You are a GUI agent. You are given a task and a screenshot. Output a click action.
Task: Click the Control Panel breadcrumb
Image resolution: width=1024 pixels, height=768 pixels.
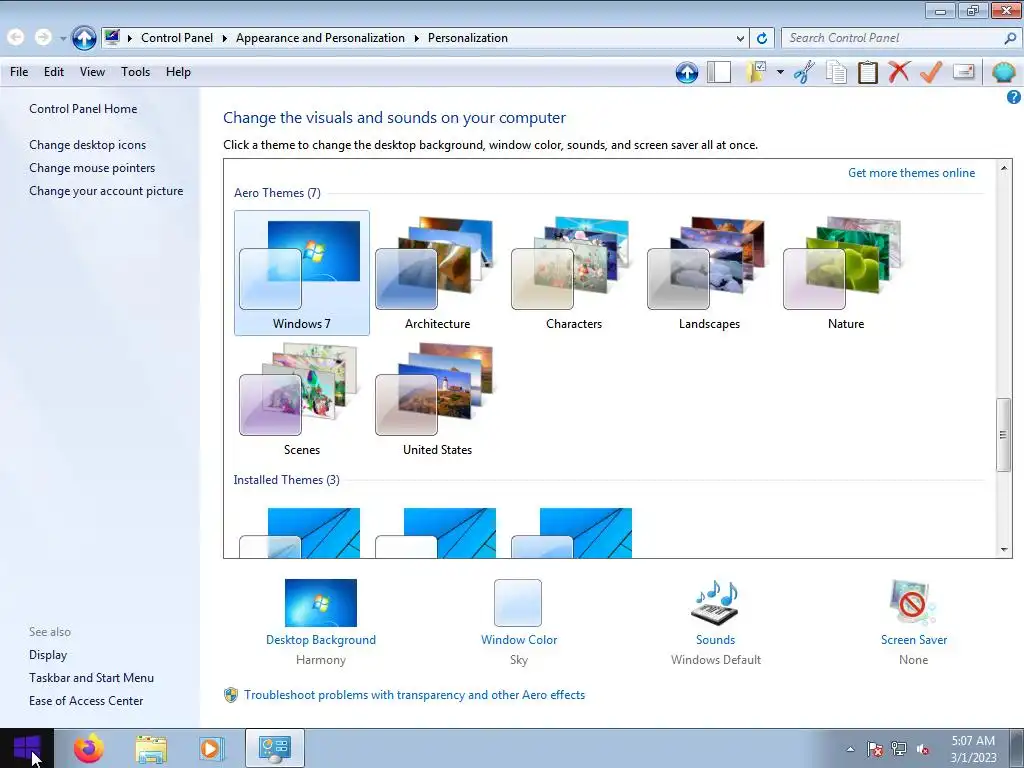177,38
